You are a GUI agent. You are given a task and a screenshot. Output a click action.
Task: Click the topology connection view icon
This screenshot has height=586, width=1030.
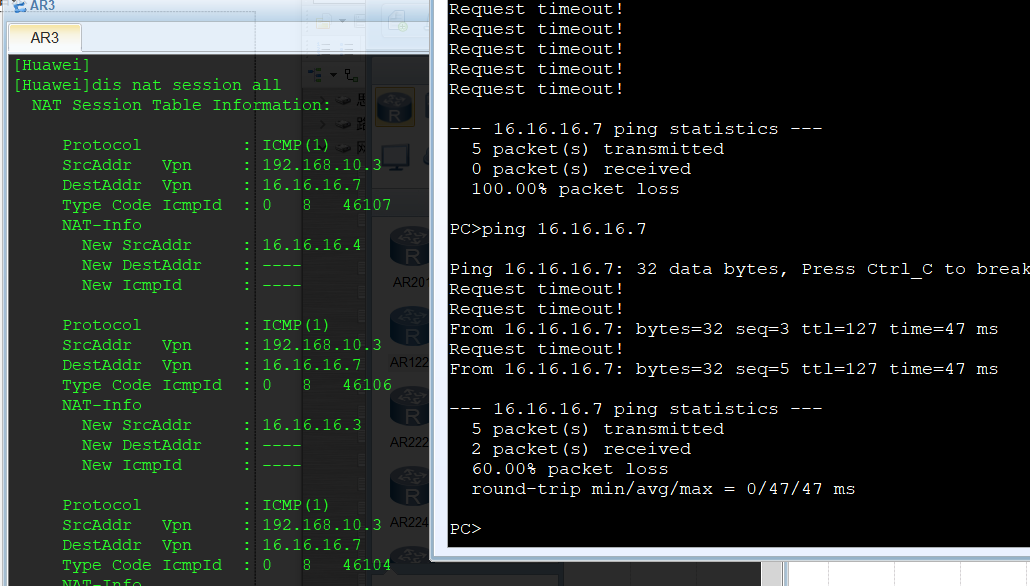pyautogui.click(x=349, y=75)
